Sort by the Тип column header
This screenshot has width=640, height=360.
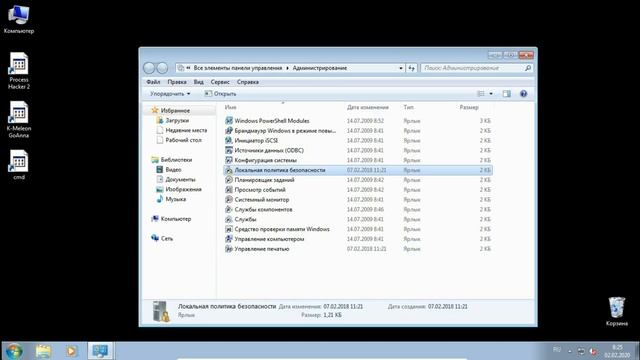(409, 107)
